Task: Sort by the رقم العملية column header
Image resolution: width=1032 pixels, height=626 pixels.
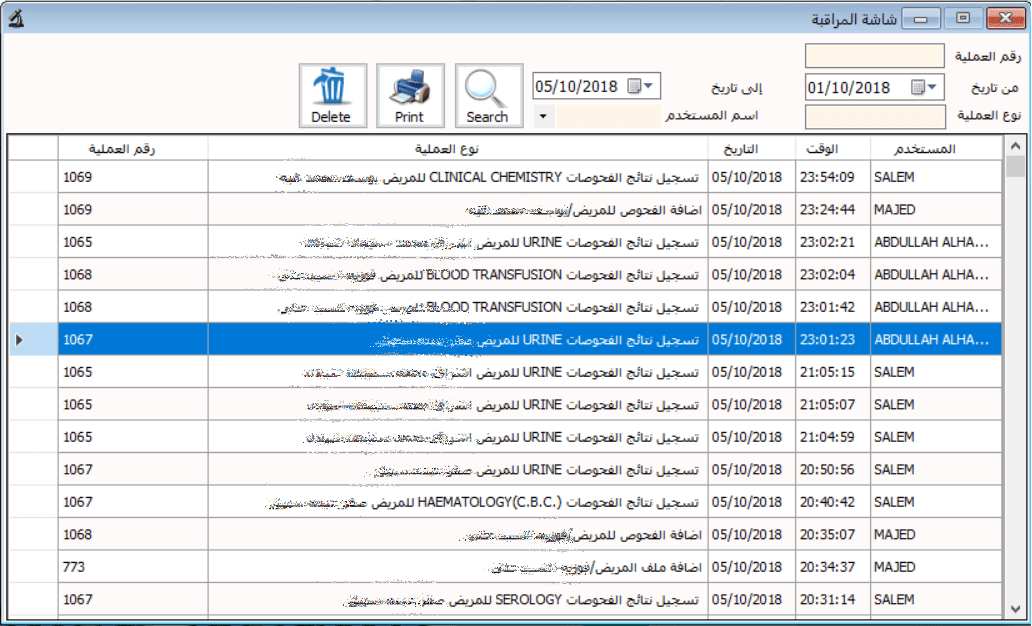Action: tap(122, 149)
